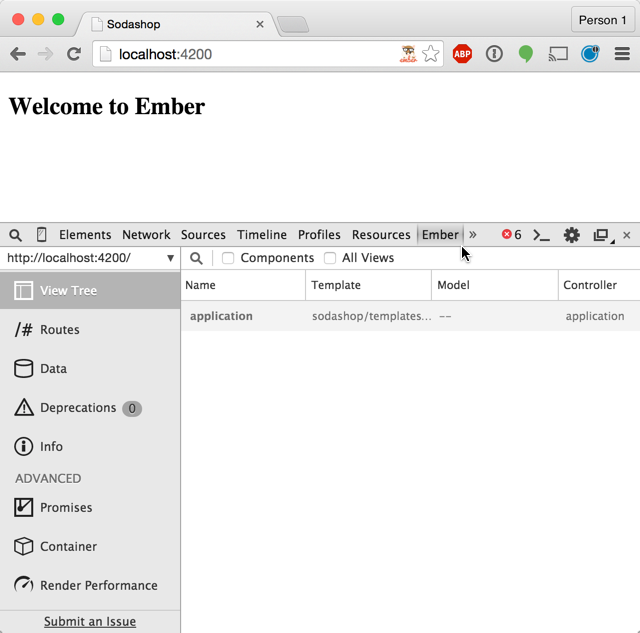Click the sodashop/templates... template cell
Image resolution: width=640 pixels, height=633 pixels.
pos(371,316)
